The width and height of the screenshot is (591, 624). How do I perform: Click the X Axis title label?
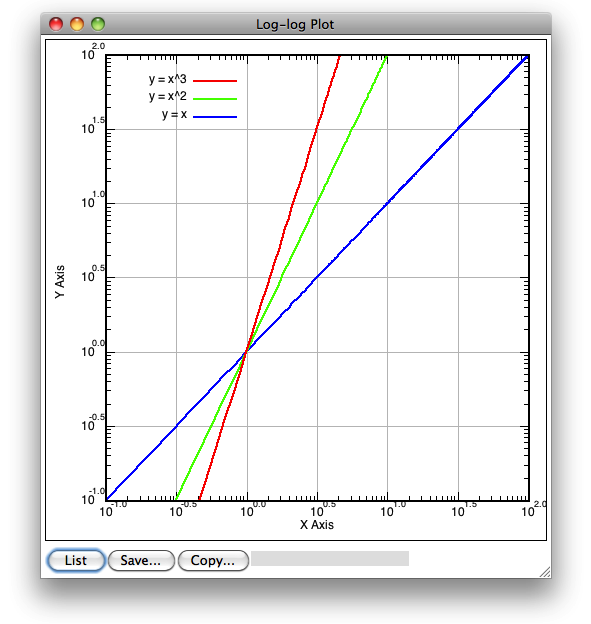pyautogui.click(x=317, y=525)
